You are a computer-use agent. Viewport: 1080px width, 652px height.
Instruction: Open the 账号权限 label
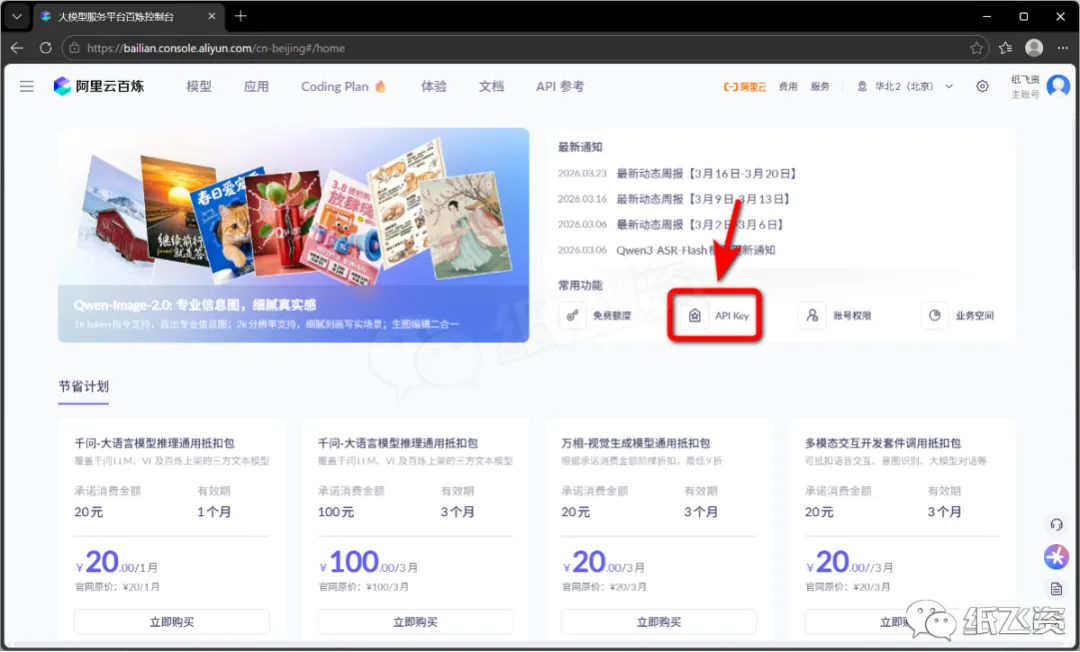pos(852,315)
